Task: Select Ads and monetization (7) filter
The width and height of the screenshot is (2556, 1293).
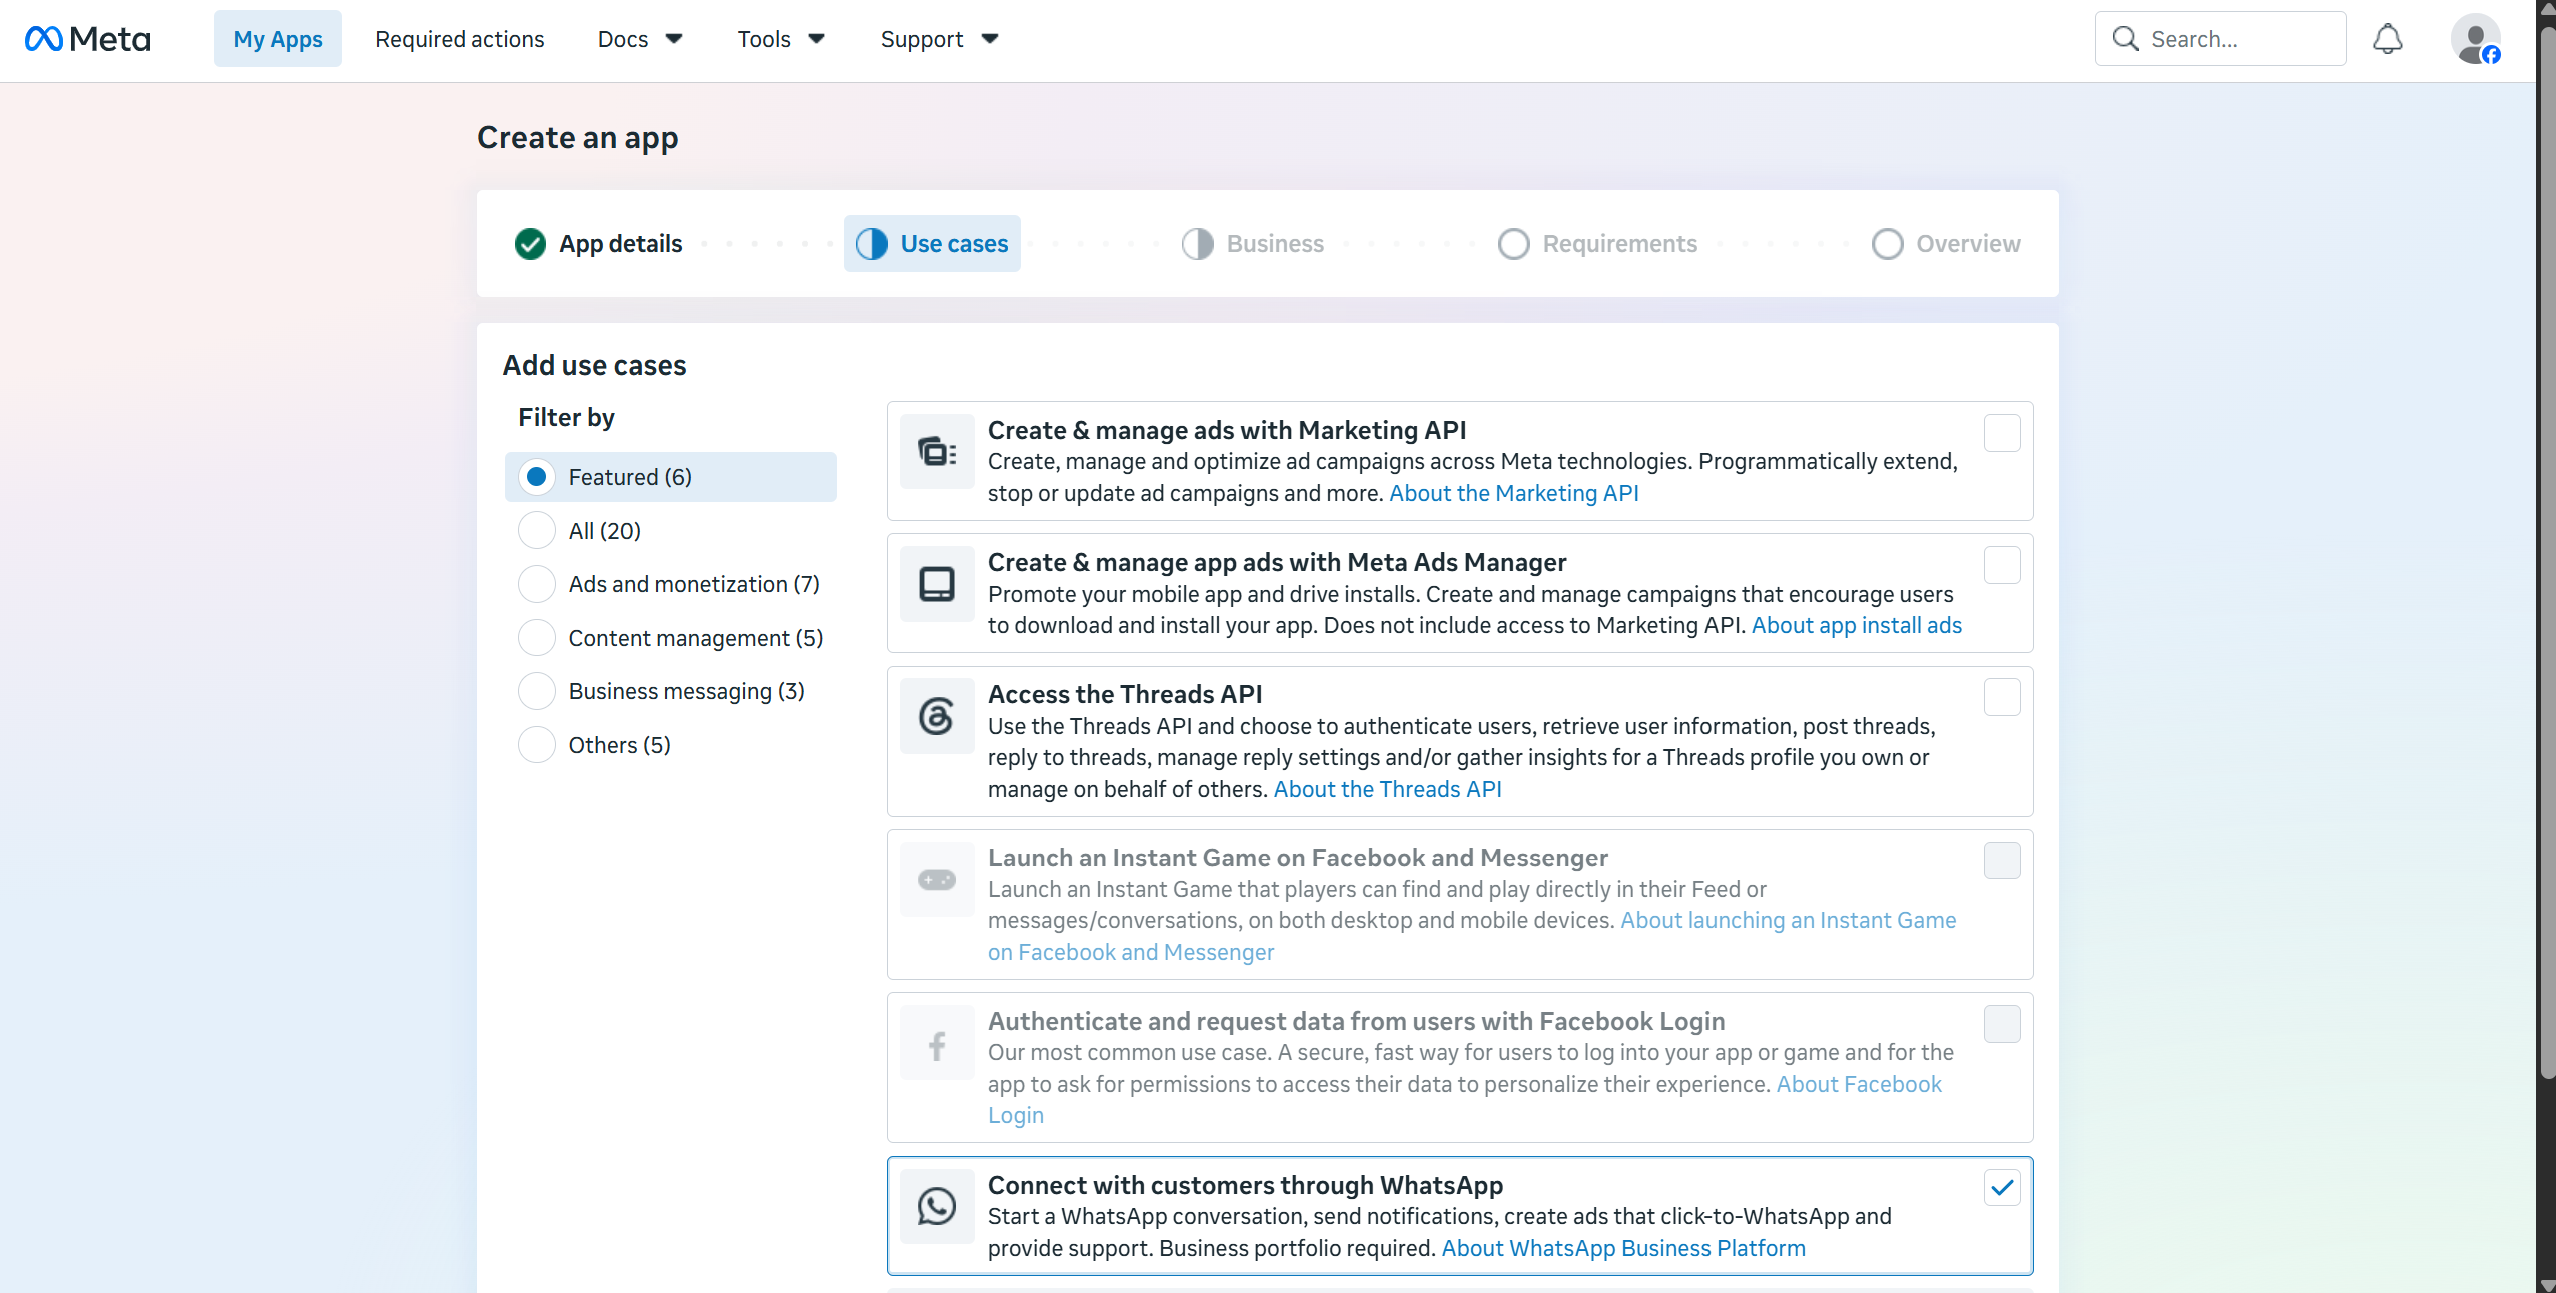Action: (x=669, y=584)
